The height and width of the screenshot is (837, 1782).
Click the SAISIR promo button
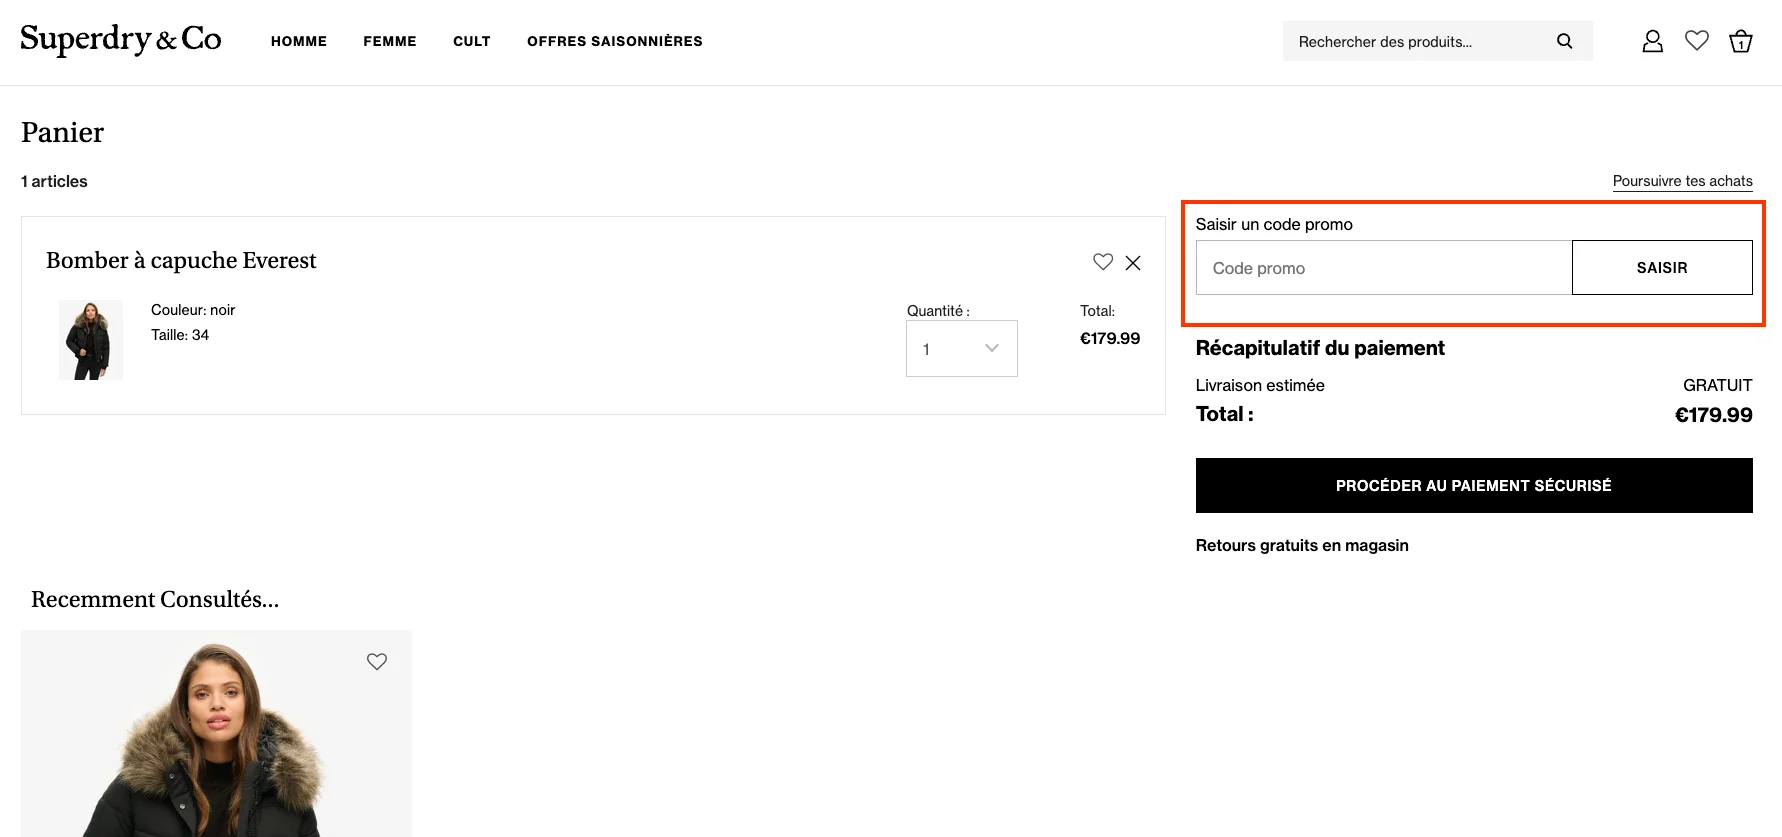tap(1662, 267)
